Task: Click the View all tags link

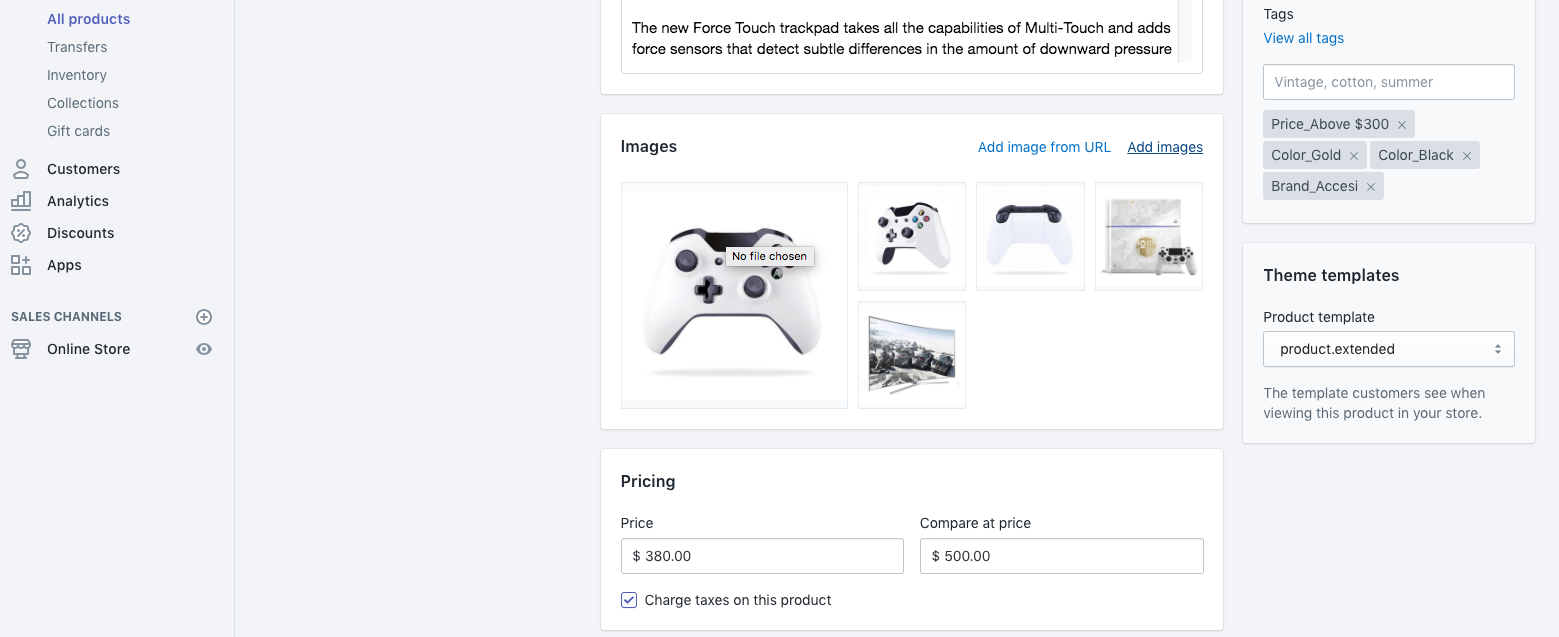Action: coord(1303,38)
